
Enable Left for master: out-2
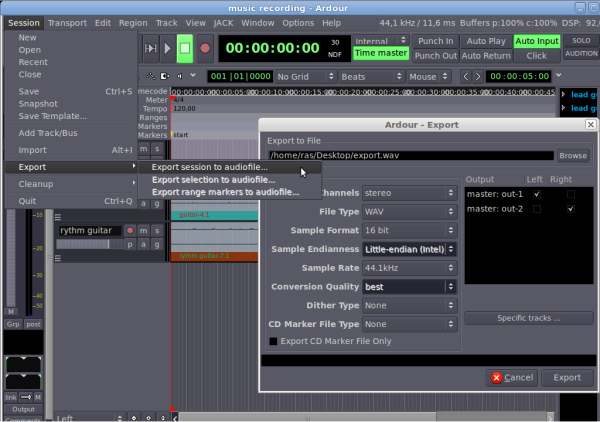coord(537,209)
